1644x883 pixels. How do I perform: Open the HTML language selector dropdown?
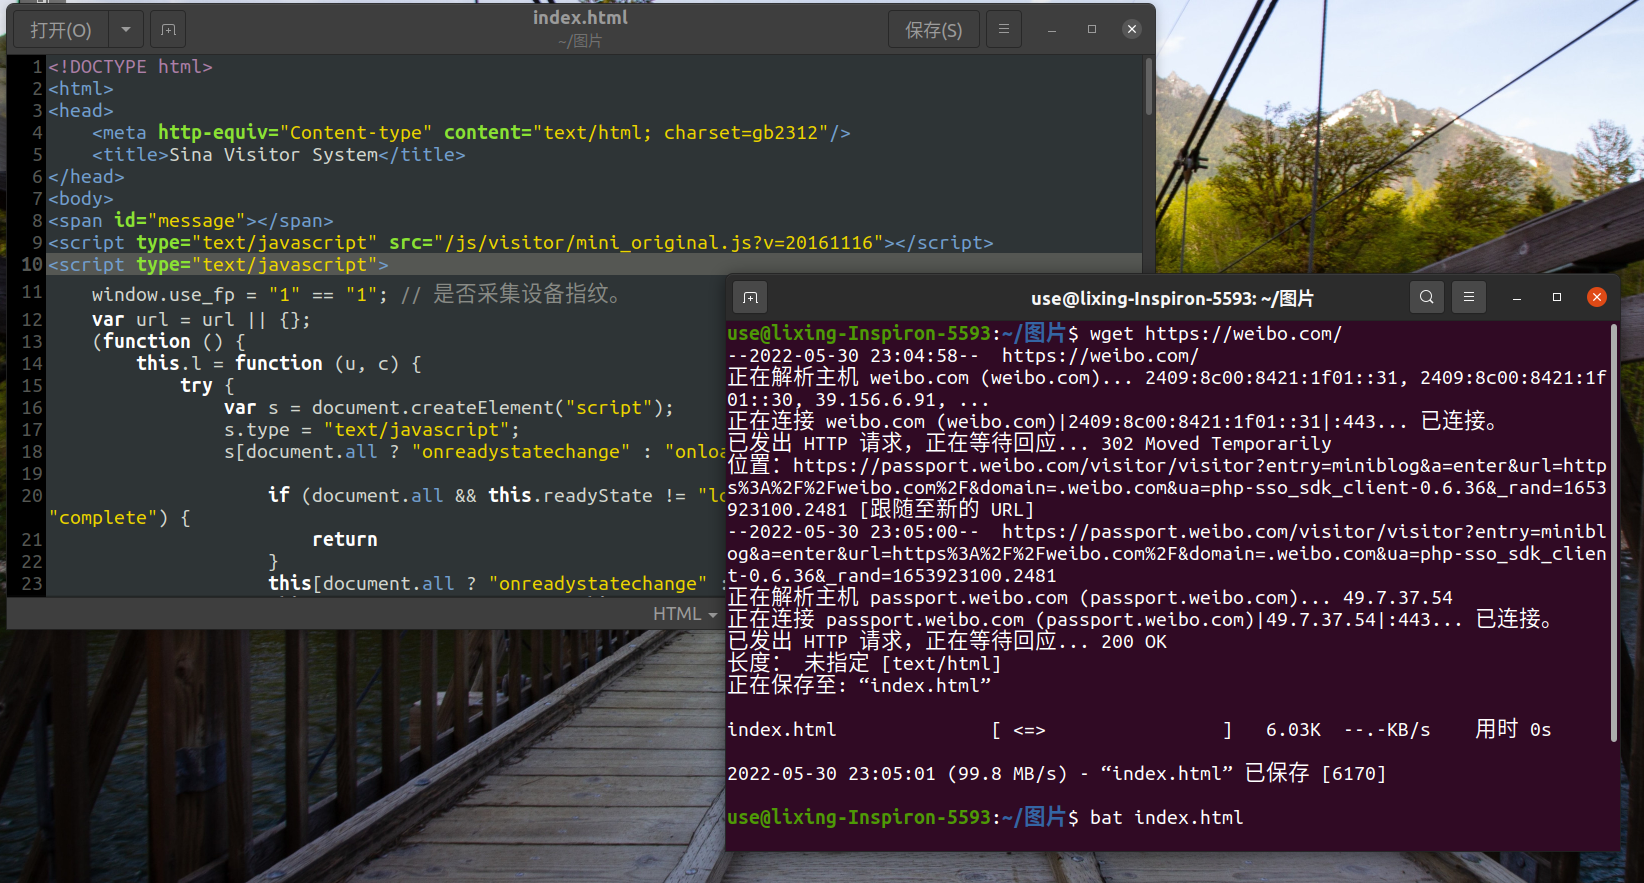tap(685, 614)
